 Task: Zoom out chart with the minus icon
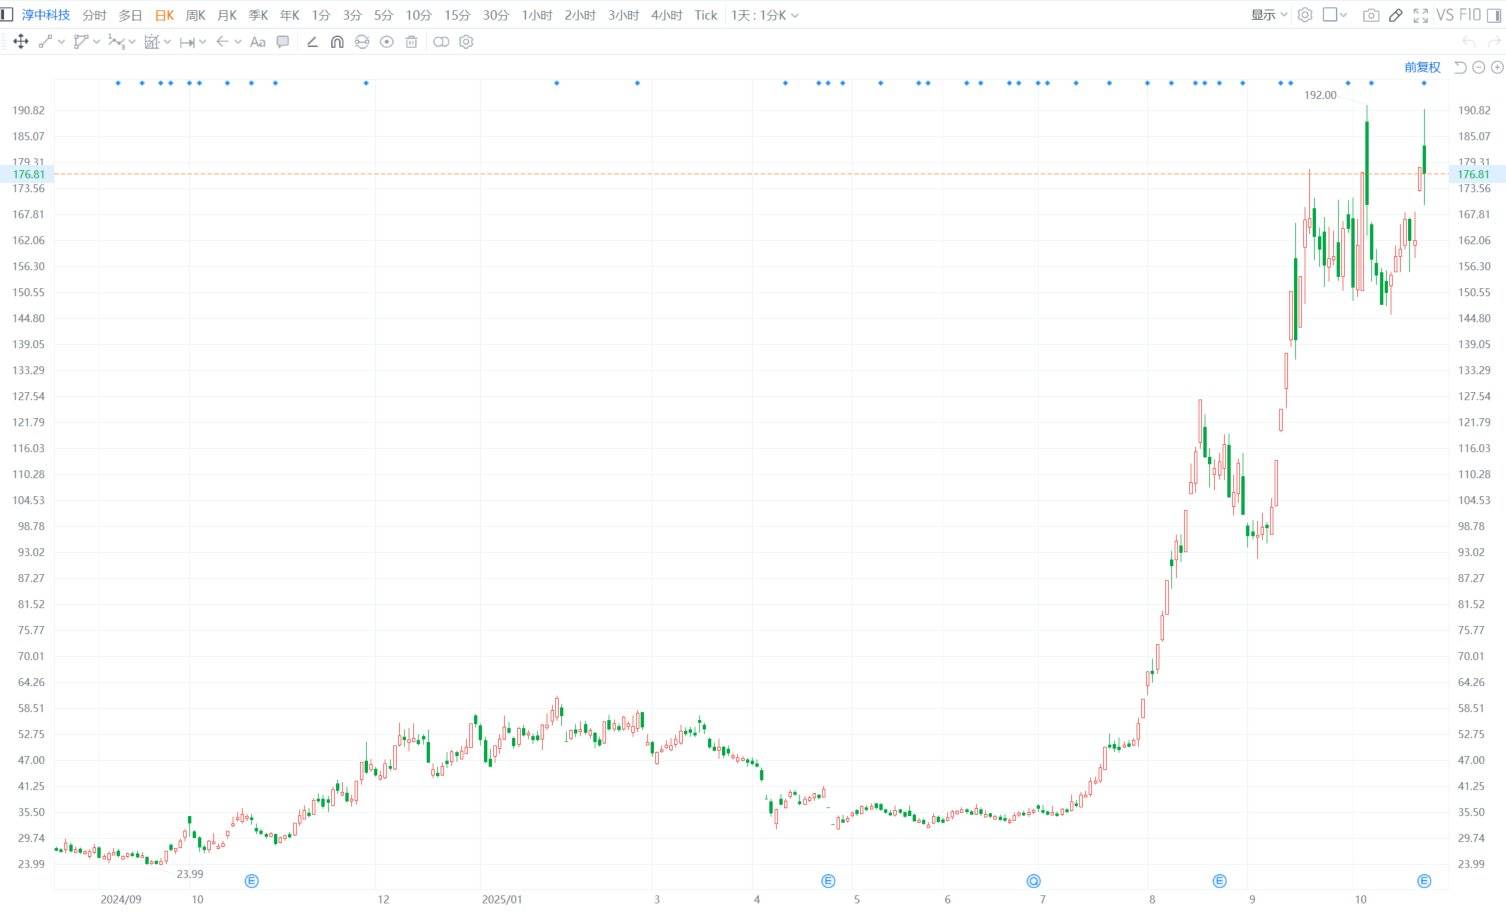[1479, 67]
